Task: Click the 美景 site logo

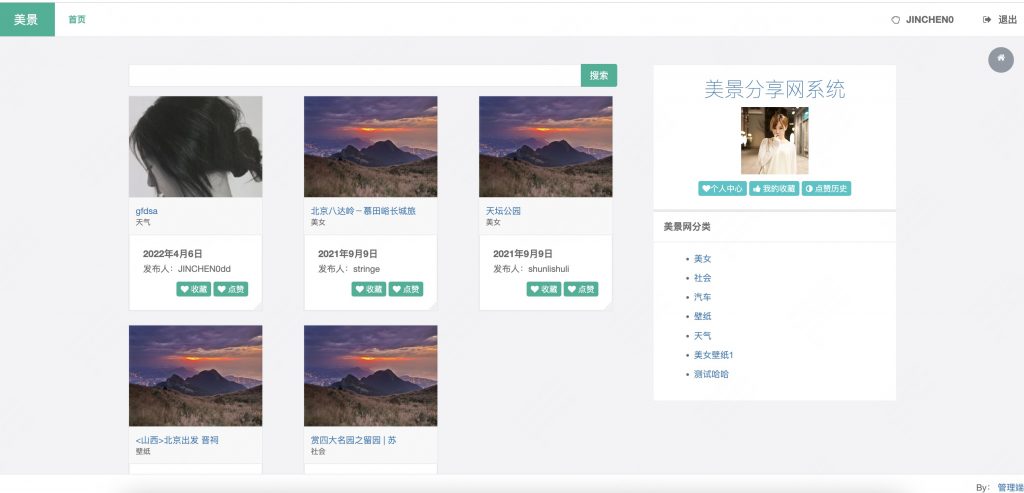Action: coord(27,19)
